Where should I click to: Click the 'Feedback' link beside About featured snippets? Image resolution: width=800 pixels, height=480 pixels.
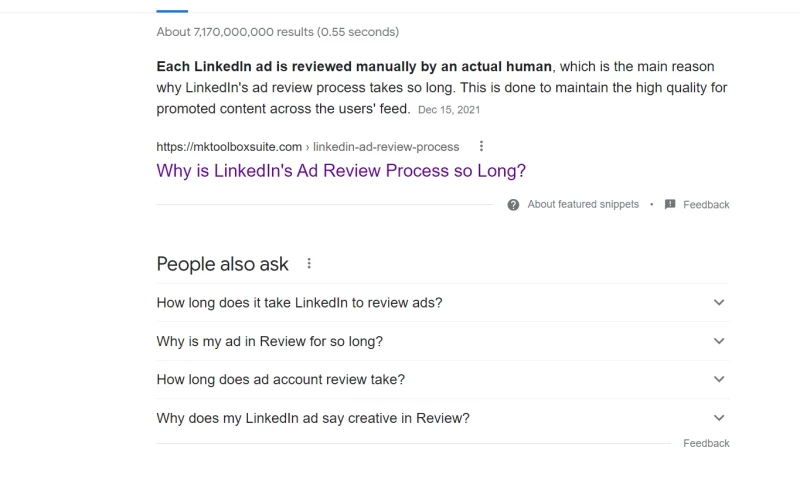(706, 204)
